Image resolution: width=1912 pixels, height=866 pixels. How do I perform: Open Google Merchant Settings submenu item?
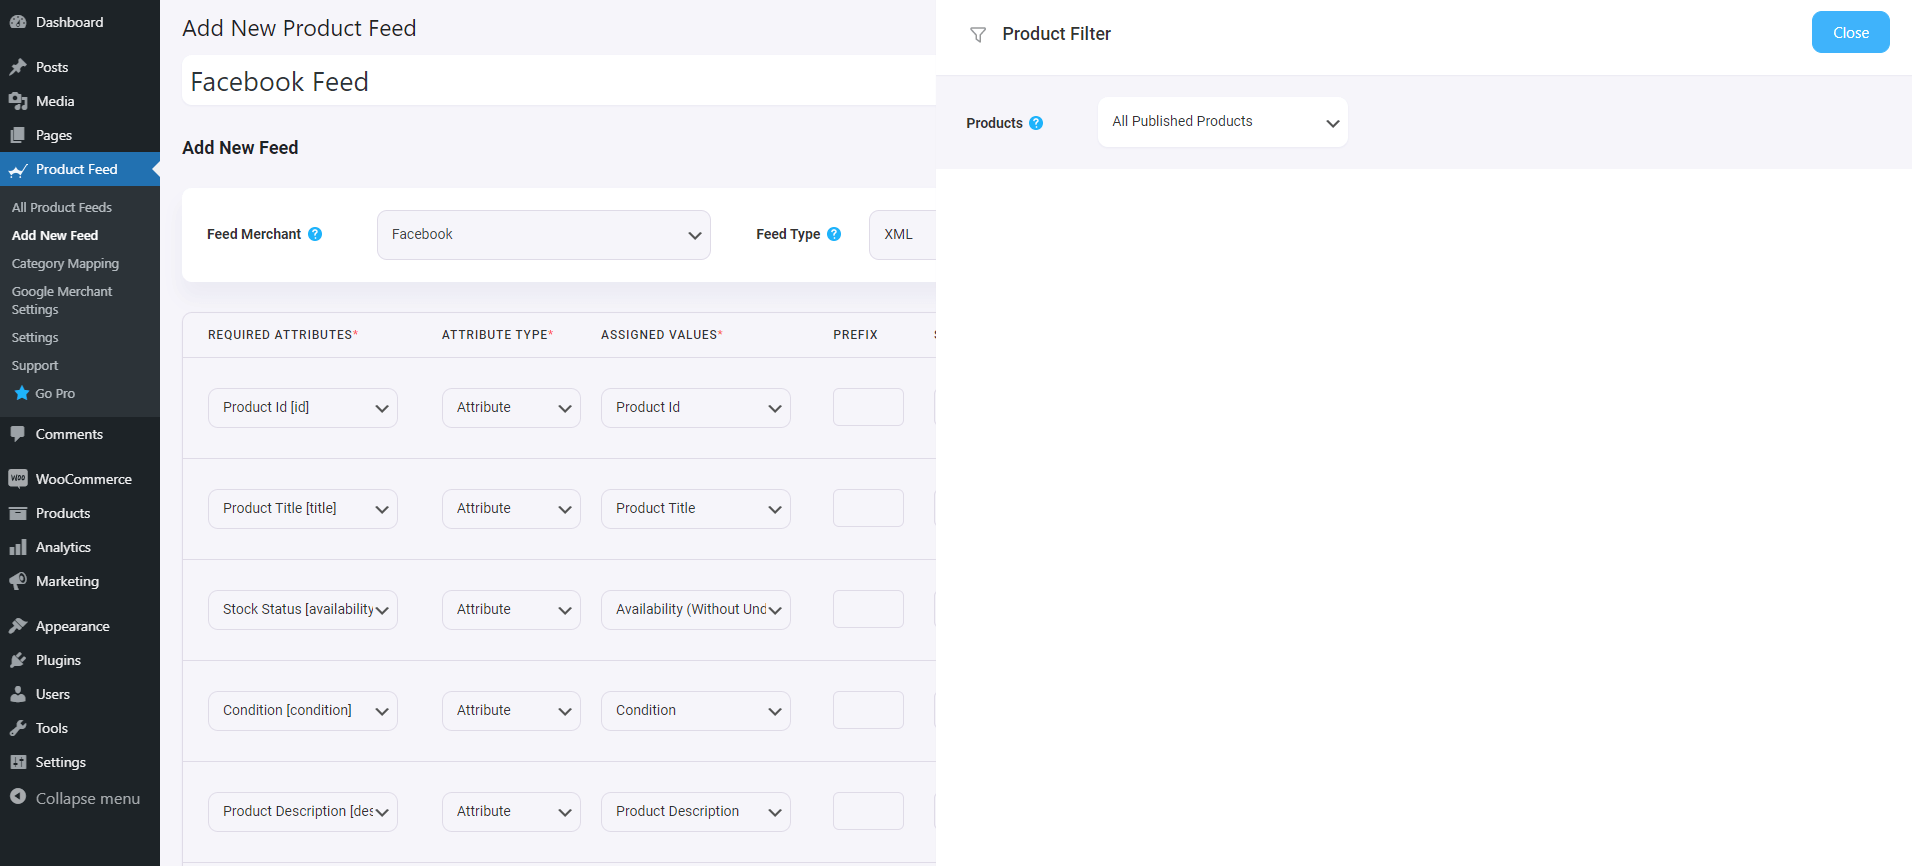coord(62,300)
